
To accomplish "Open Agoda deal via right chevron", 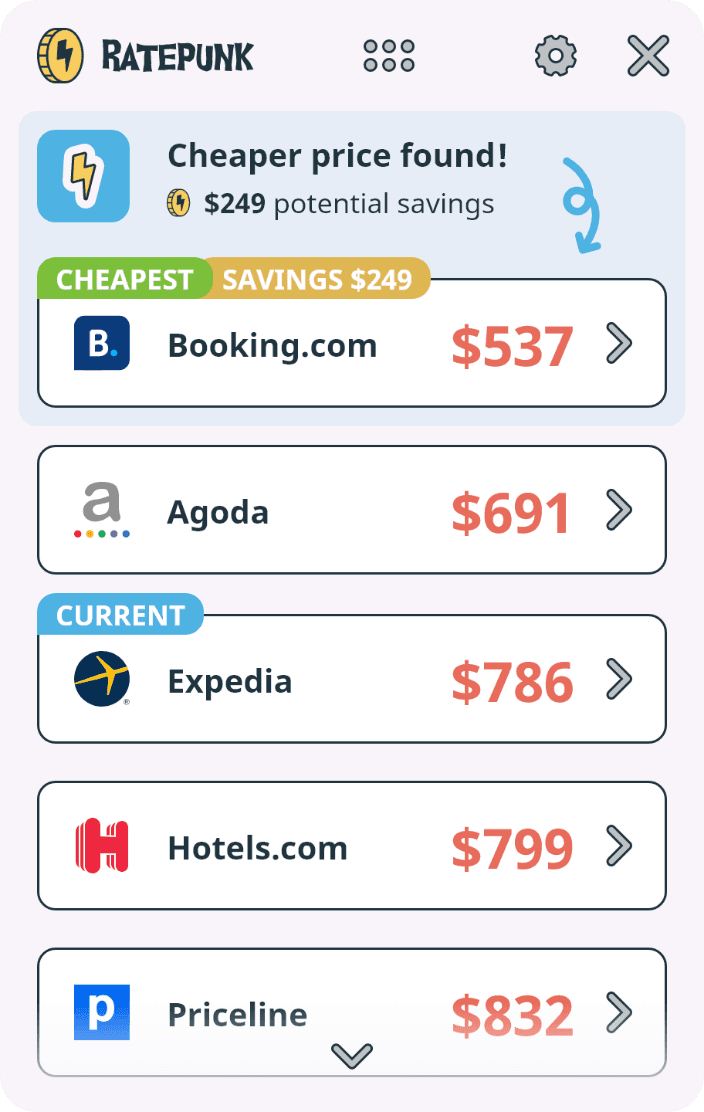I will pyautogui.click(x=619, y=510).
